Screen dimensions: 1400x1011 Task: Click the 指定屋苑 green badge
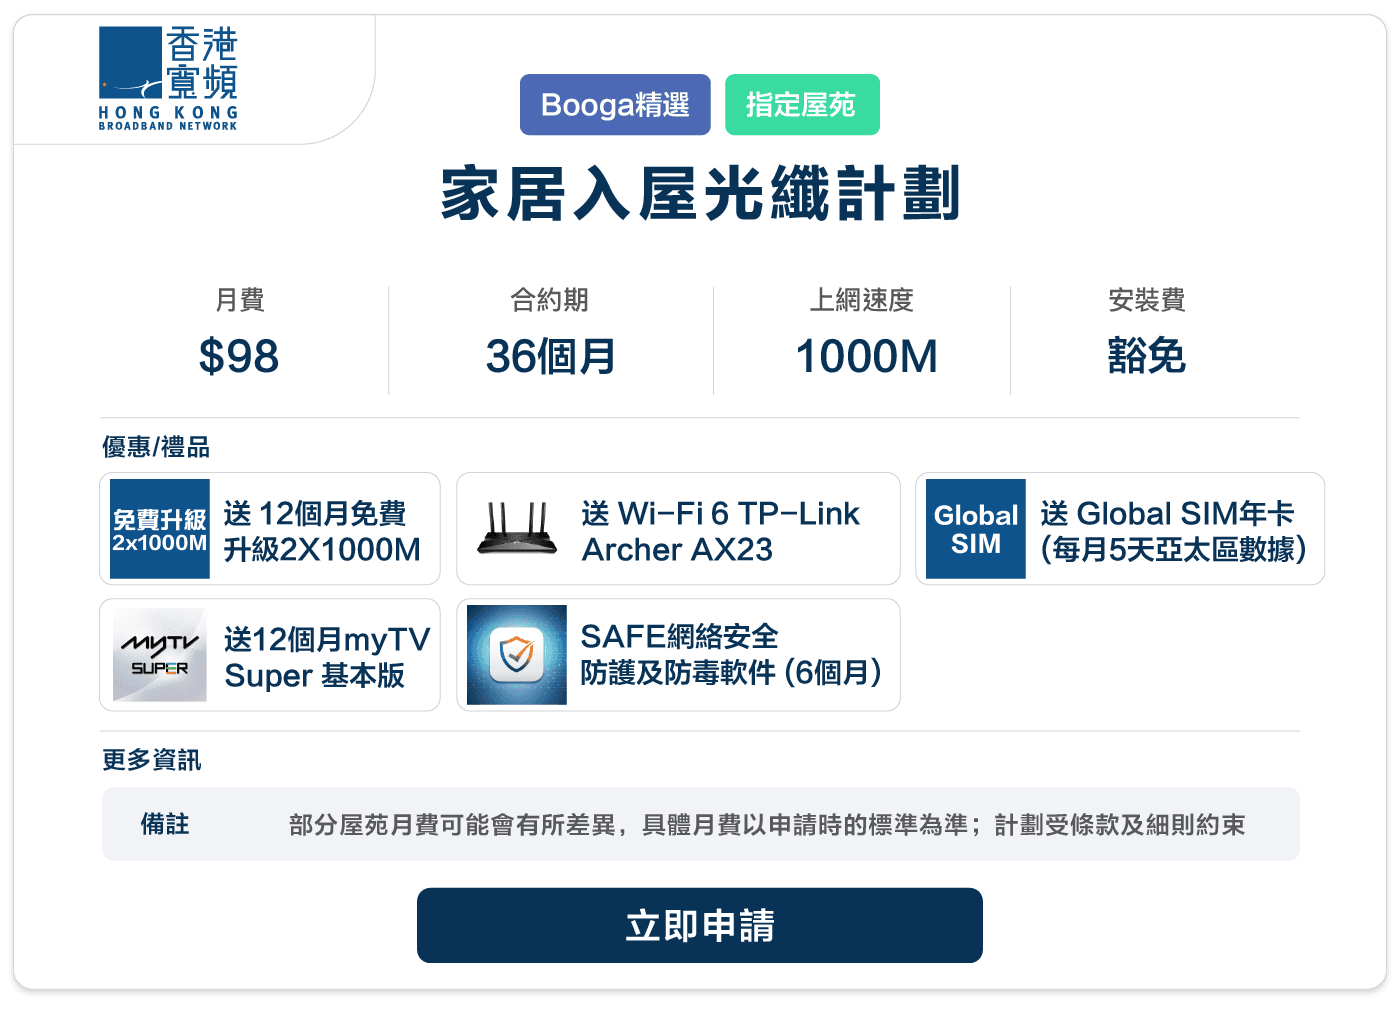pyautogui.click(x=803, y=104)
